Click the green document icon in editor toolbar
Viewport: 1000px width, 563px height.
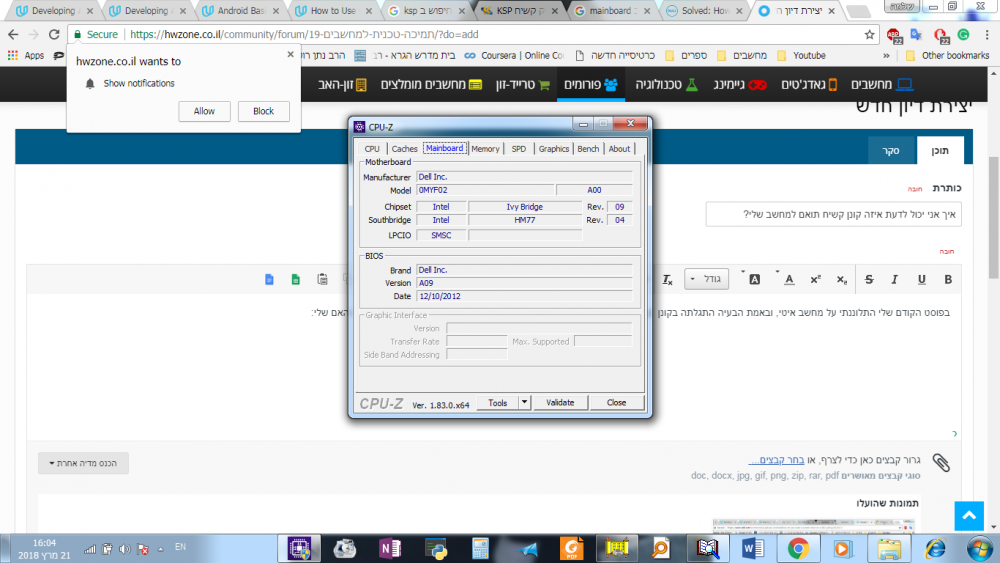pos(295,279)
